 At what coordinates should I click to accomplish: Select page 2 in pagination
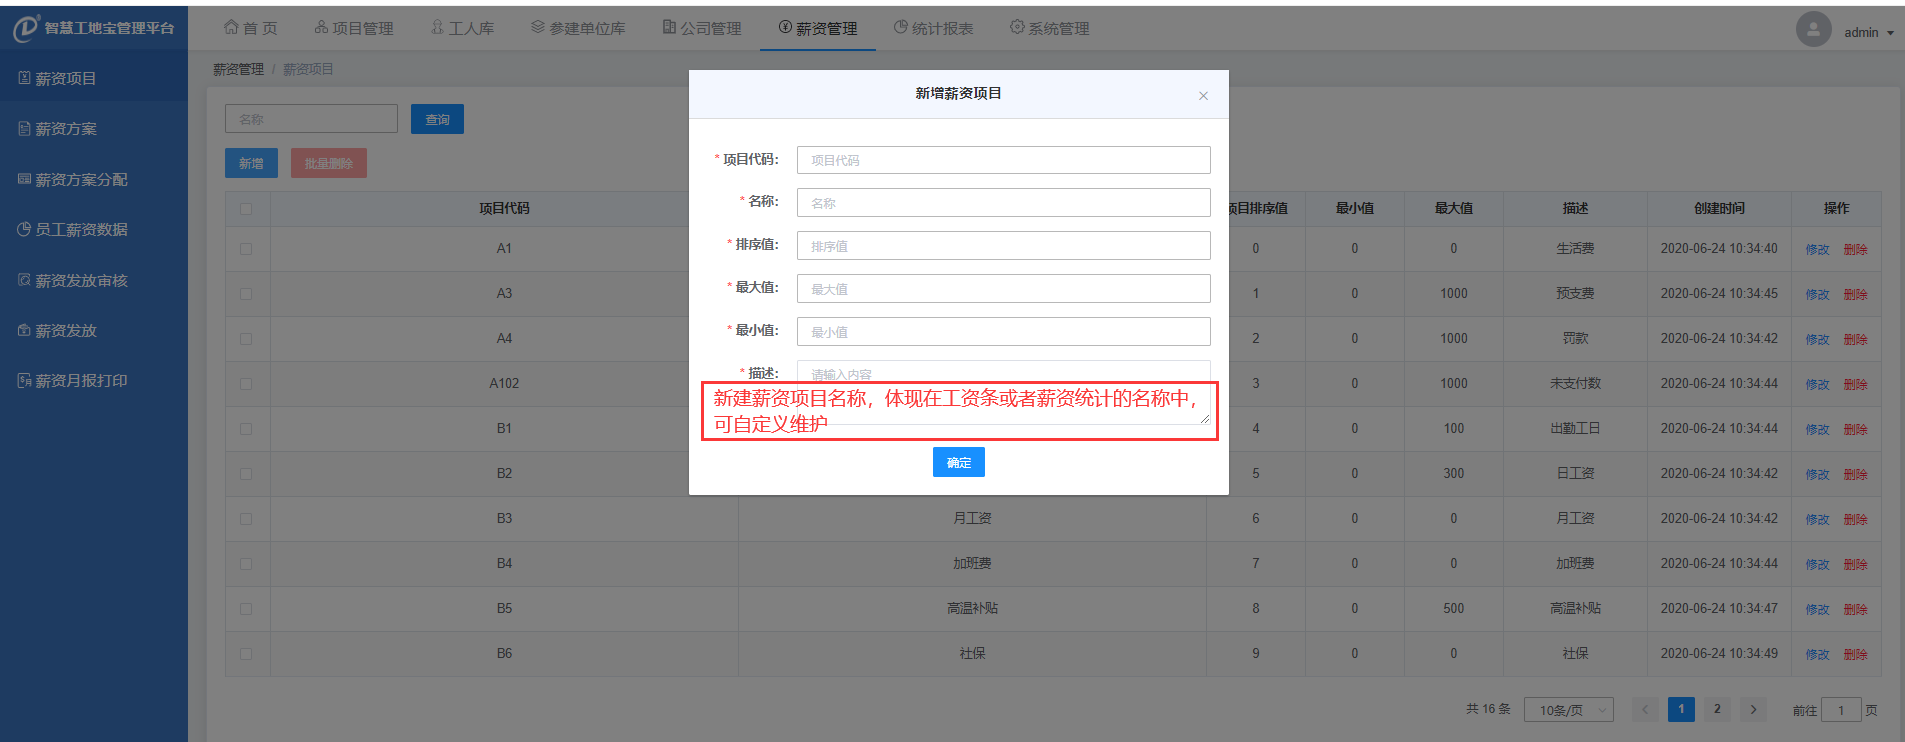pos(1717,709)
